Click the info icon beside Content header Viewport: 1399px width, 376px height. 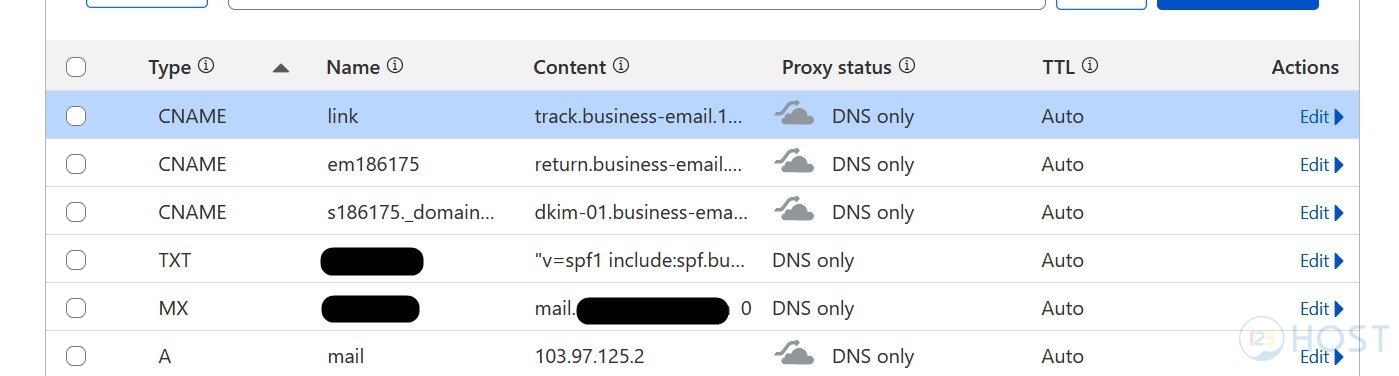coord(621,66)
